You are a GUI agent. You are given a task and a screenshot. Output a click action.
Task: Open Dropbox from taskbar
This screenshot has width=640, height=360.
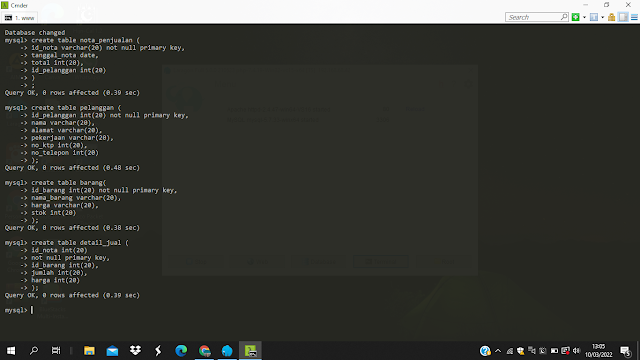pos(135,351)
